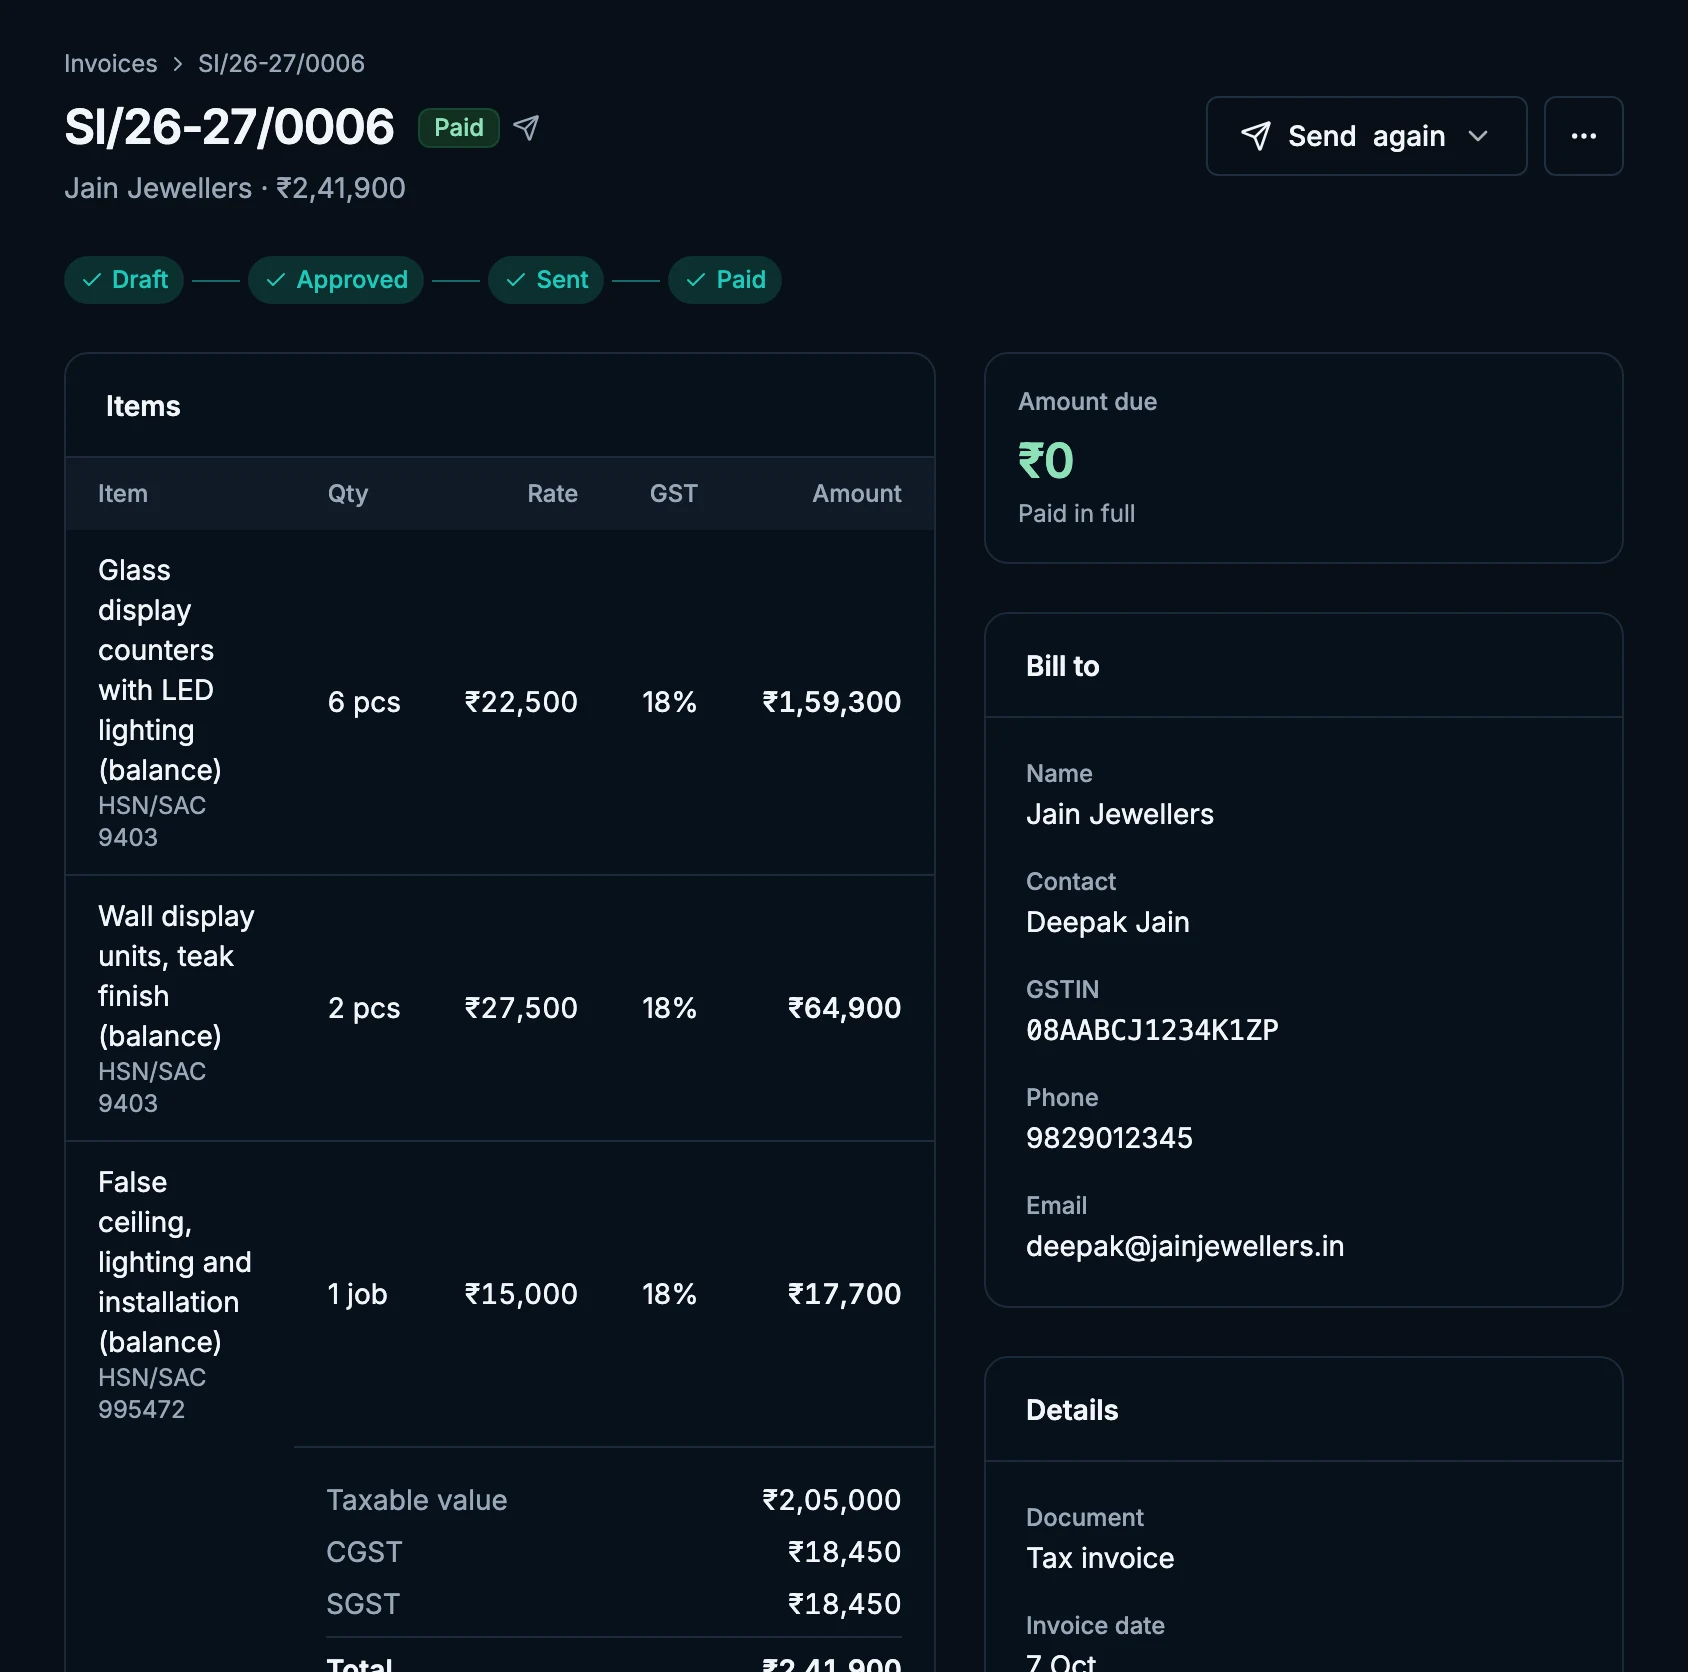Click the Taxable value ₹2,05,000 figure
The image size is (1688, 1672).
tap(832, 1500)
